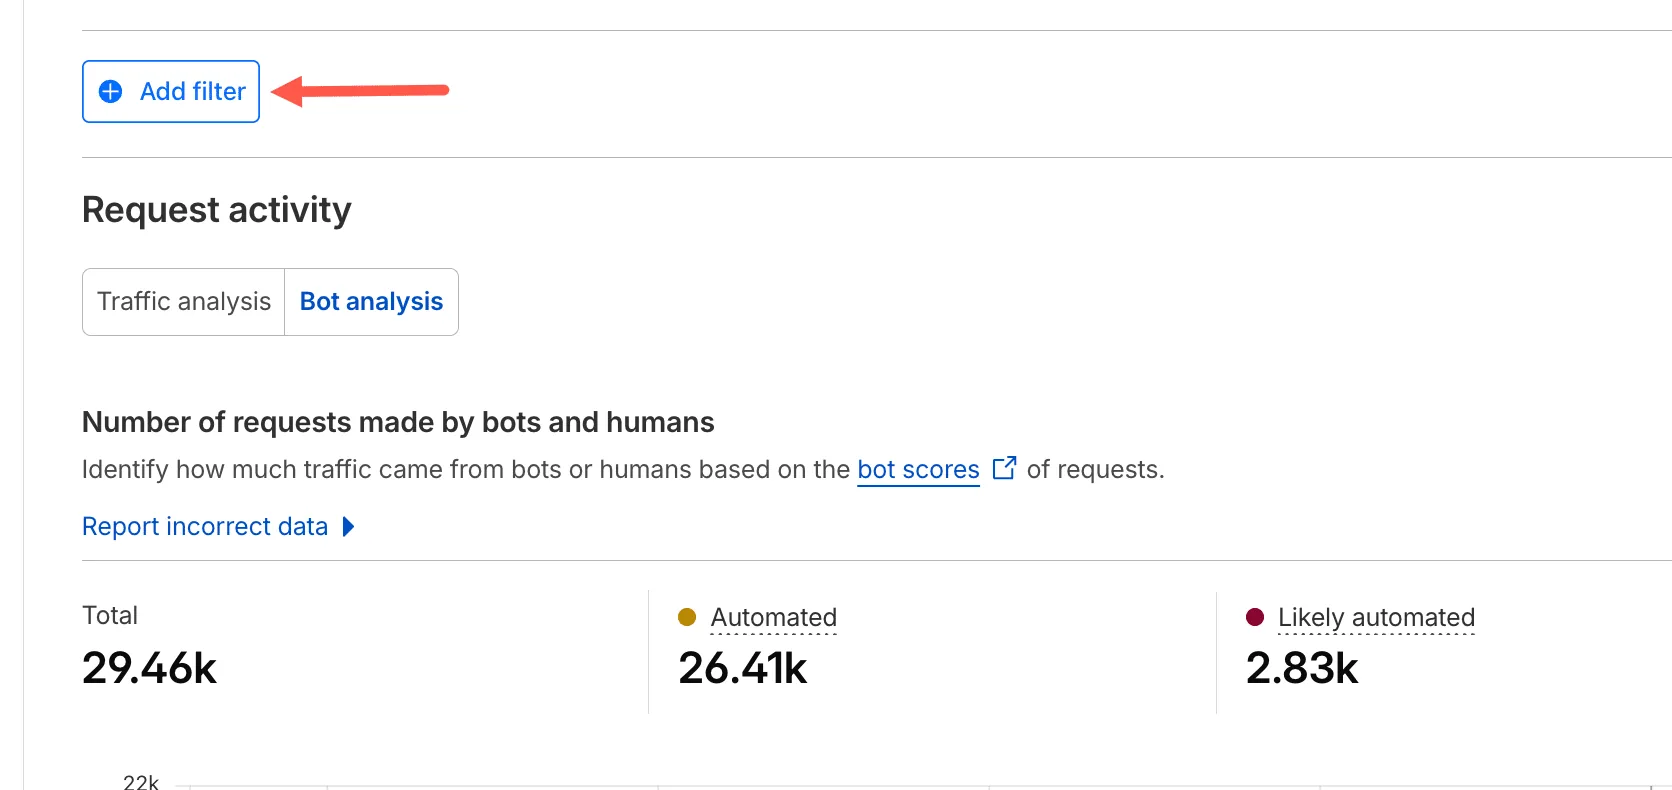Switch to the Traffic analysis tab
The height and width of the screenshot is (790, 1672).
184,302
